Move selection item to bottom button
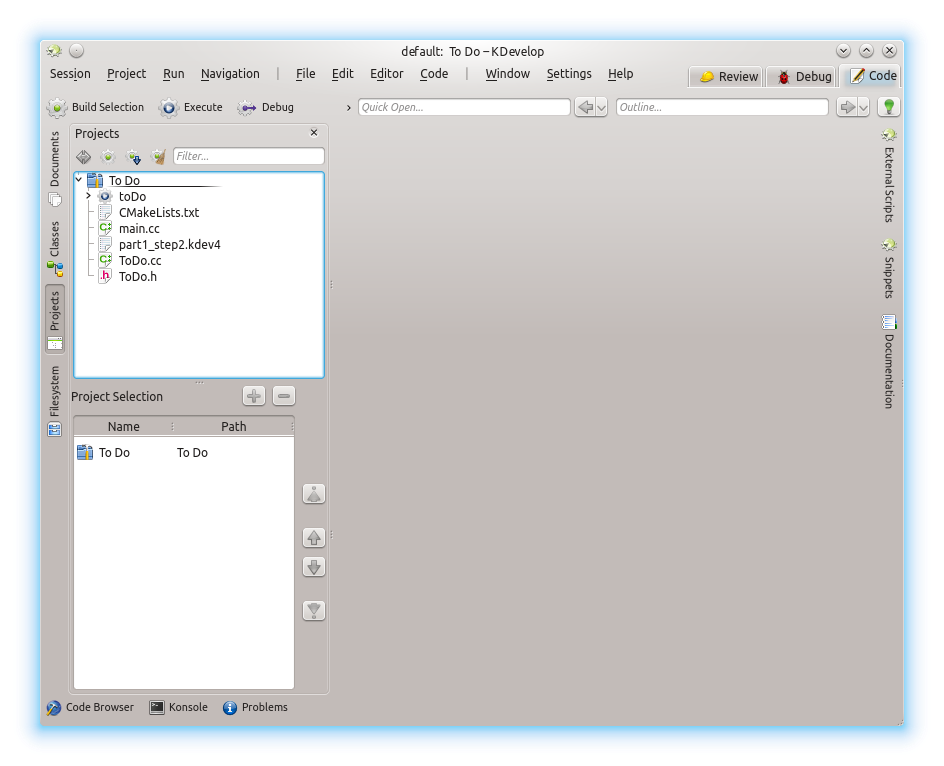The image size is (944, 766). tap(314, 611)
